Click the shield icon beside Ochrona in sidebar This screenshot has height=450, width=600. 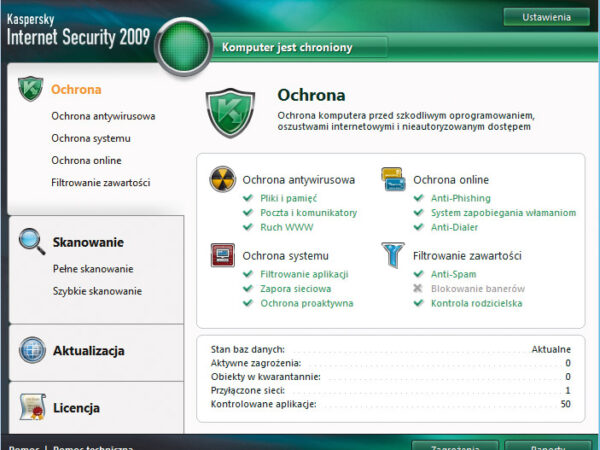pos(31,89)
